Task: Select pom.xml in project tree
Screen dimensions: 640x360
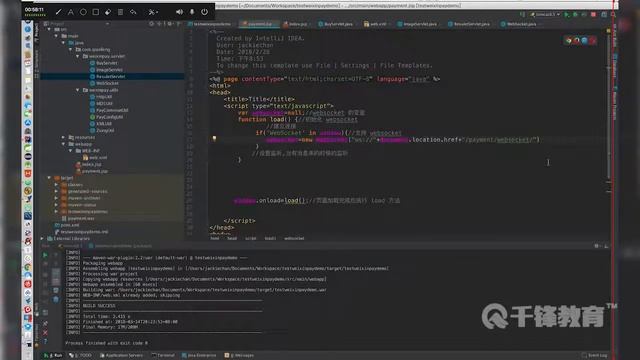Action: click(67, 225)
